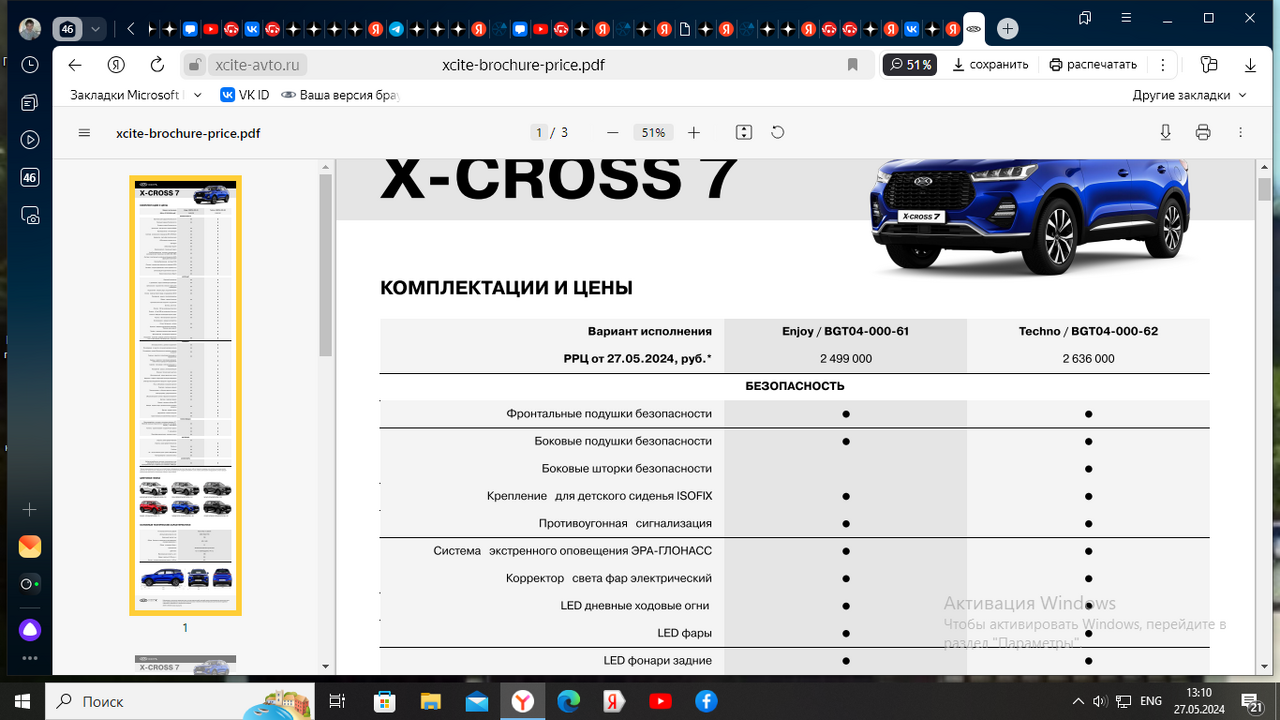Switch ENG input language in tray
The height and width of the screenshot is (720, 1280).
tap(1151, 701)
